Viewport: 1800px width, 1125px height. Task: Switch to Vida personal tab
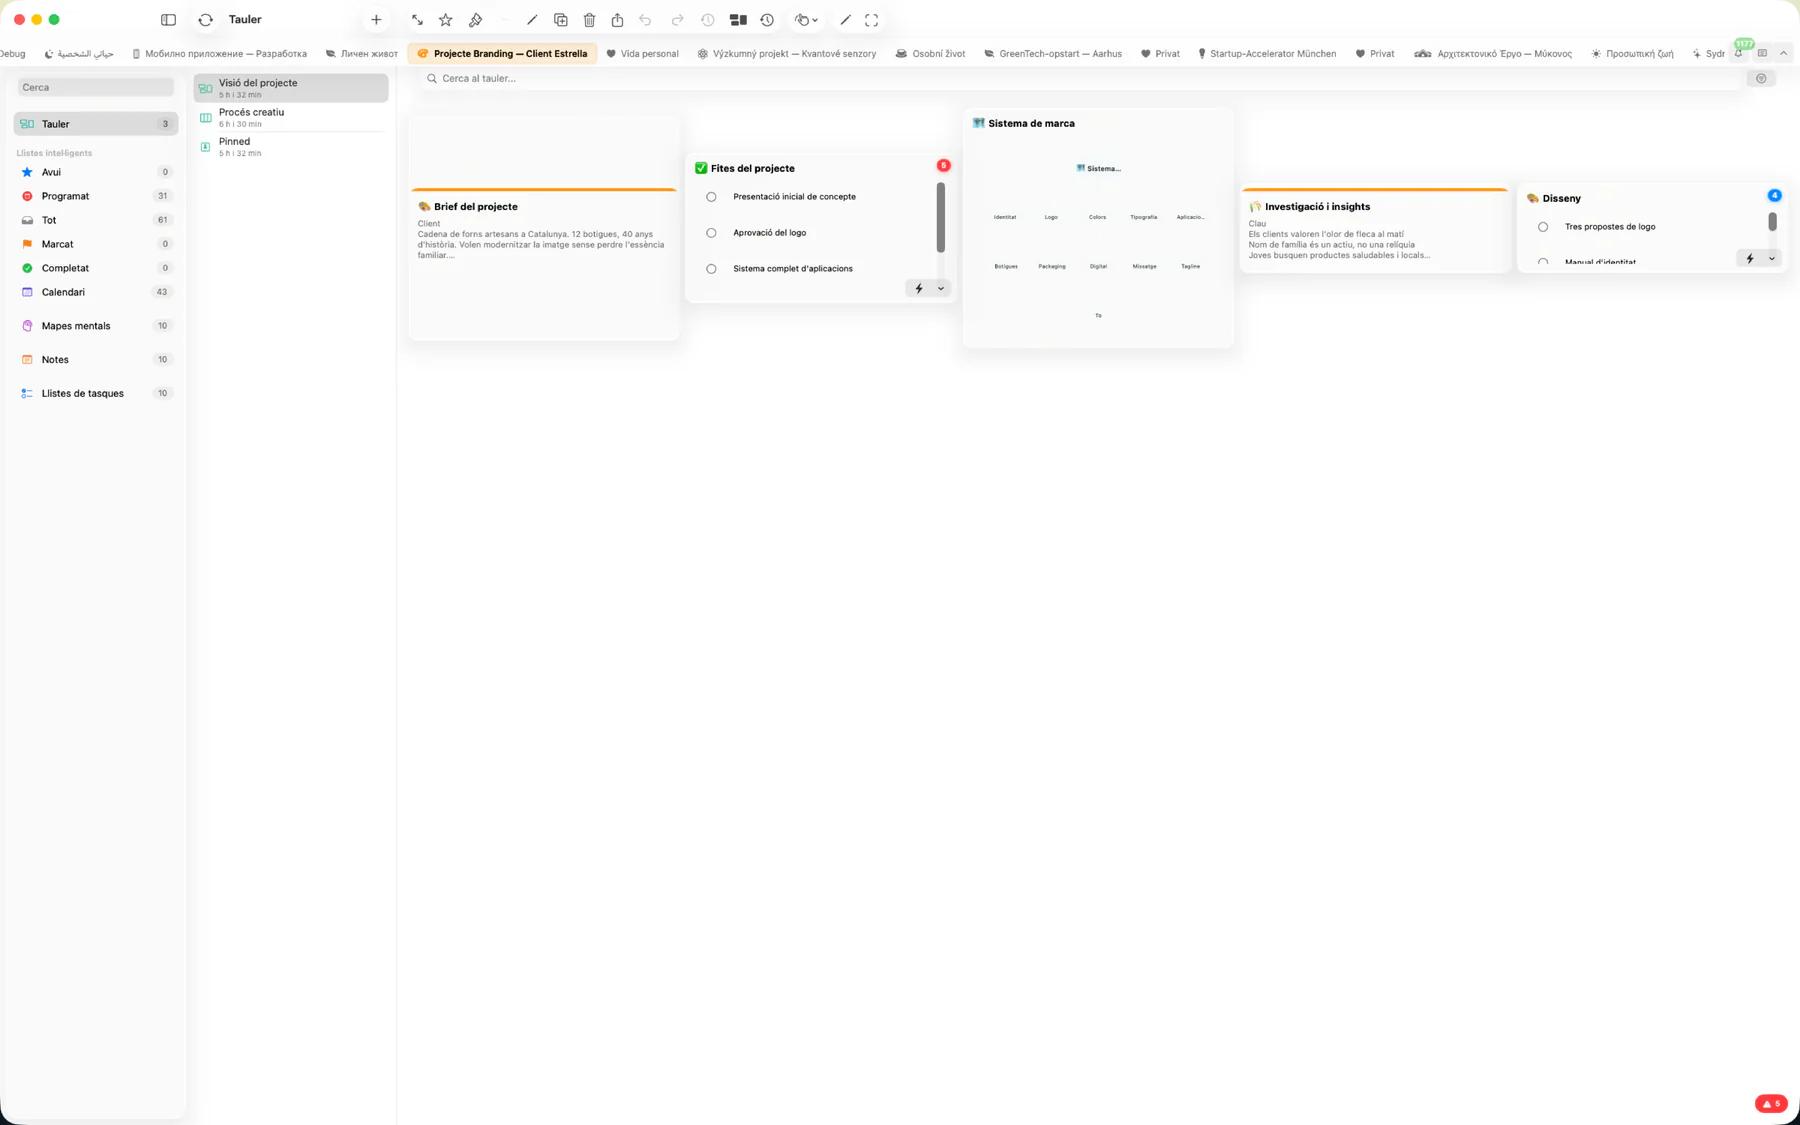tap(642, 54)
